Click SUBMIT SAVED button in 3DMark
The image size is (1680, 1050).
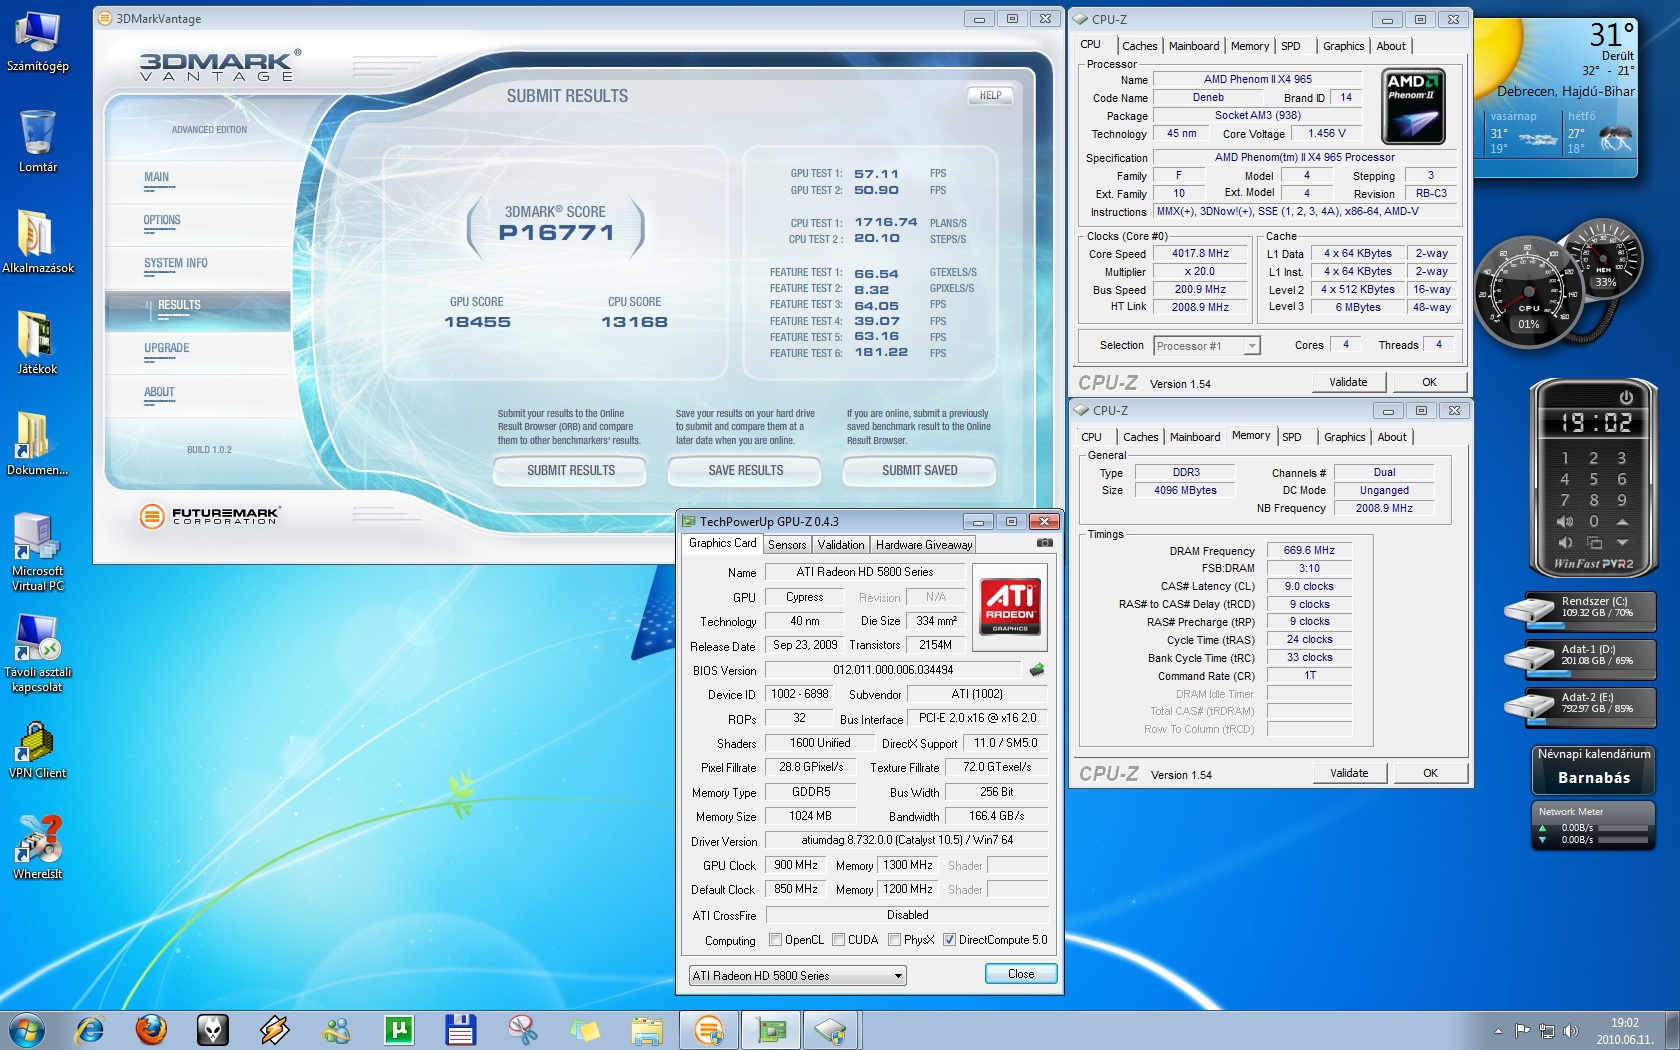click(919, 470)
